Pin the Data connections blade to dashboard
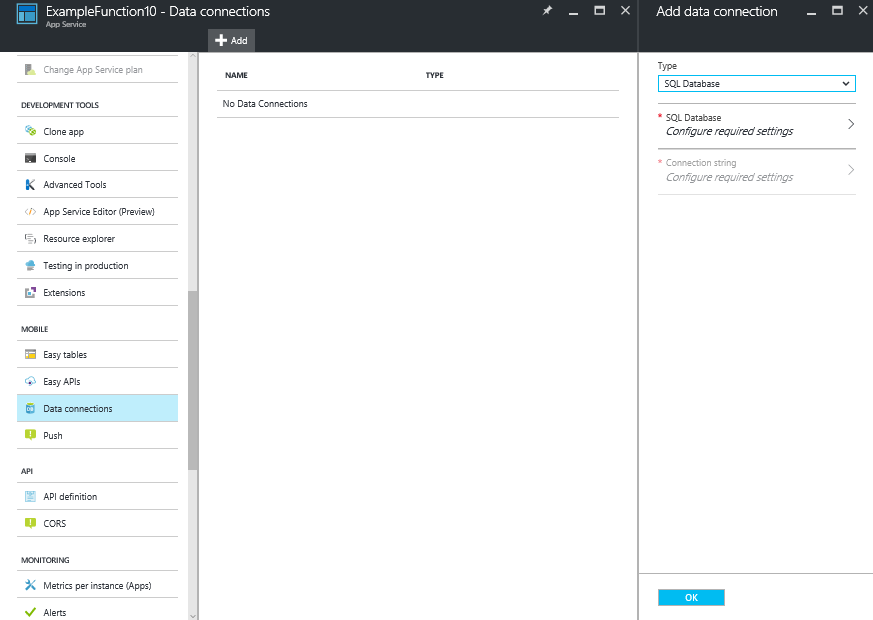Image resolution: width=873 pixels, height=620 pixels. (547, 11)
